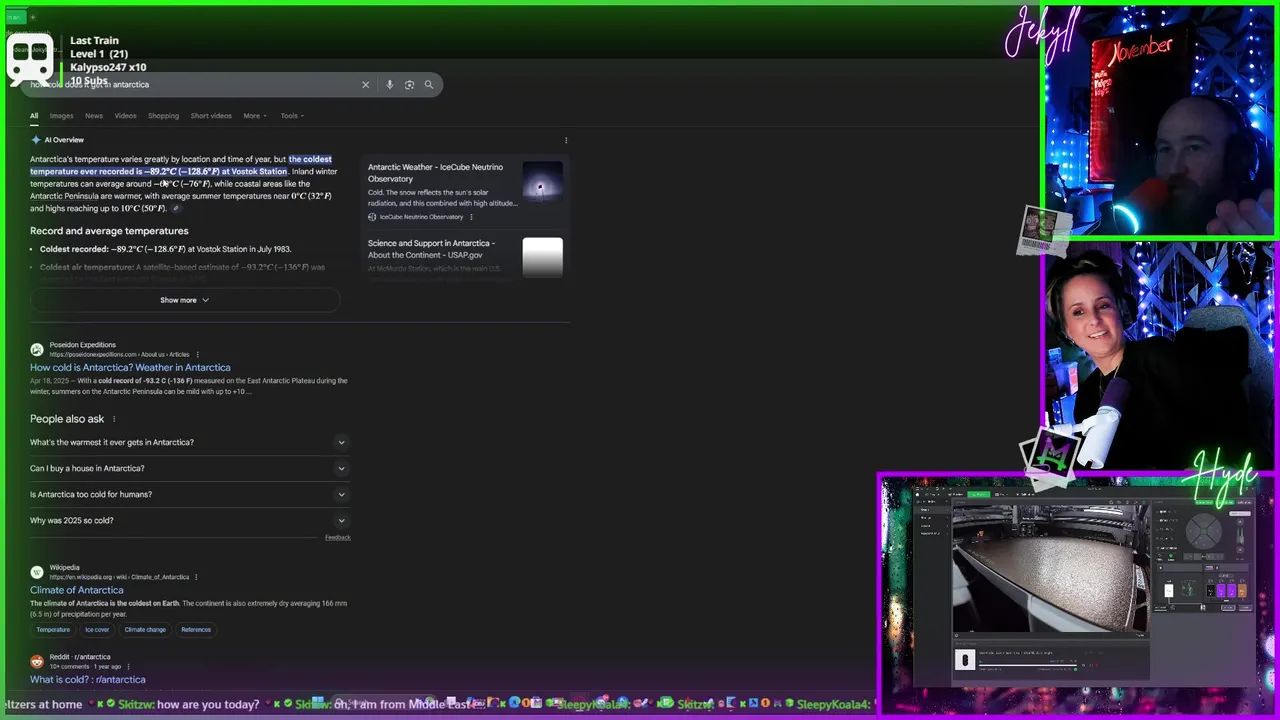
Task: Switch to the Shopping tab
Action: pos(163,116)
